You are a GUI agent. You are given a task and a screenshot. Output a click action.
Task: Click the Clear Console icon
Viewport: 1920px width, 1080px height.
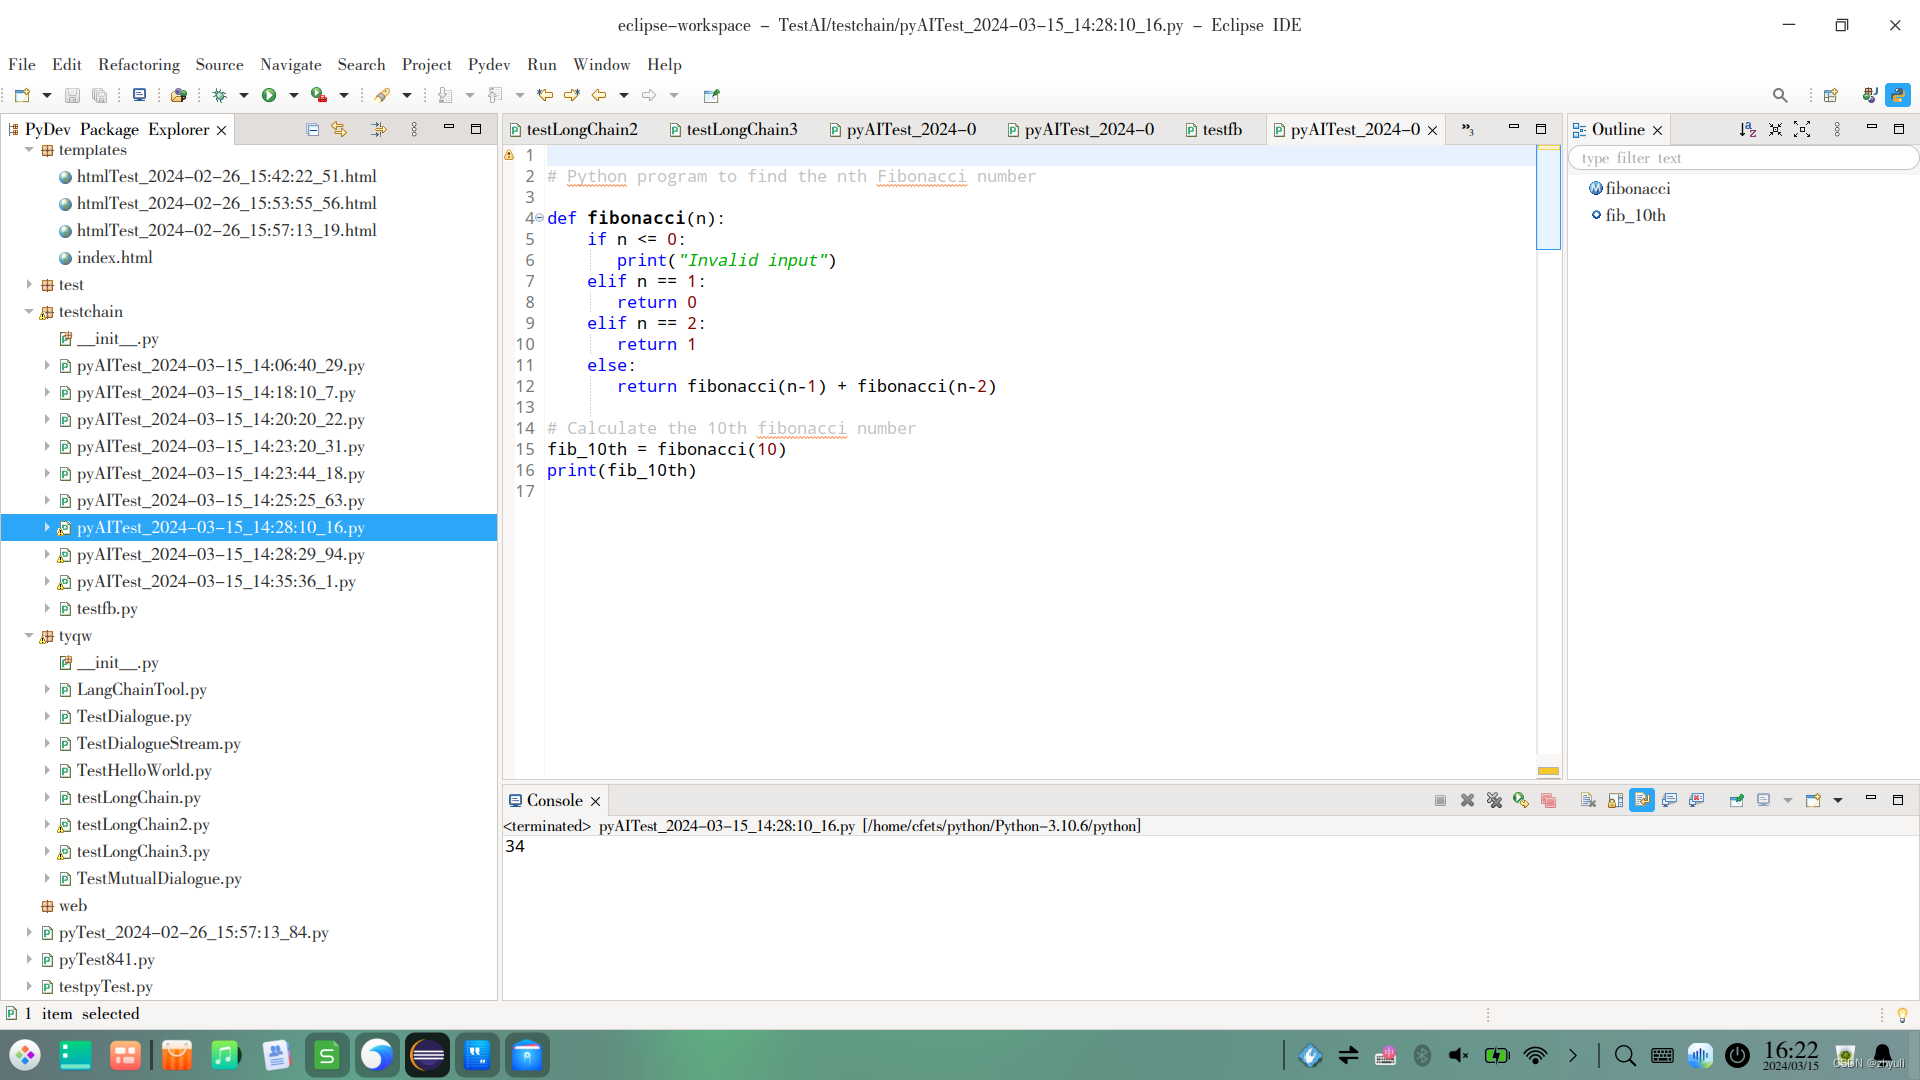[x=1588, y=800]
